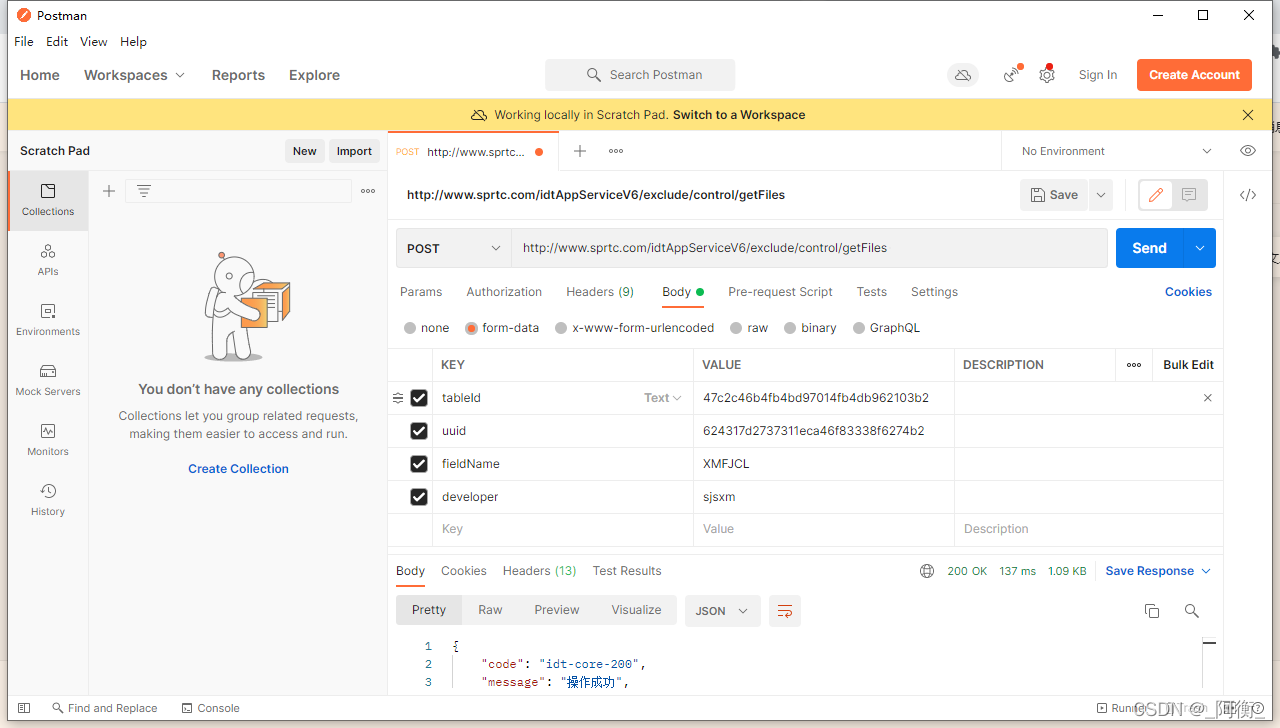Image resolution: width=1280 pixels, height=728 pixels.
Task: Click the collections filter icon
Action: [144, 191]
